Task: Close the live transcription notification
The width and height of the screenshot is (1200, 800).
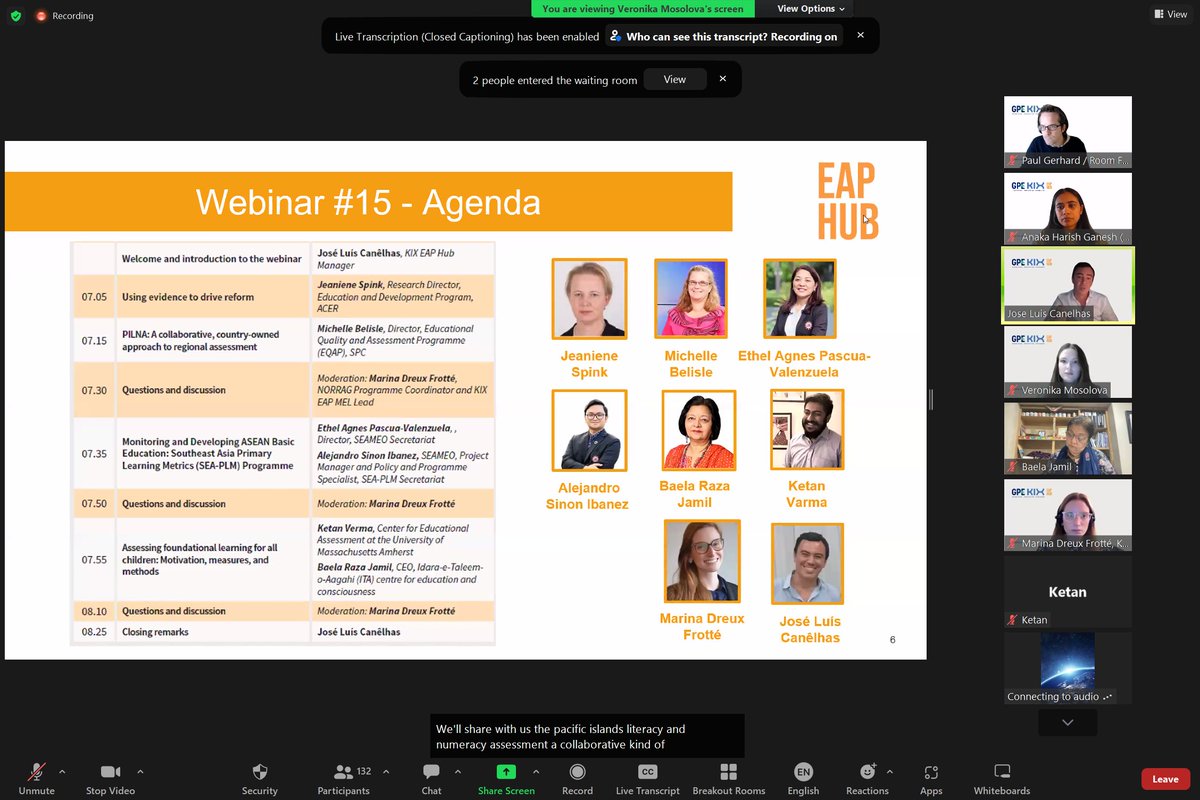Action: click(x=860, y=36)
